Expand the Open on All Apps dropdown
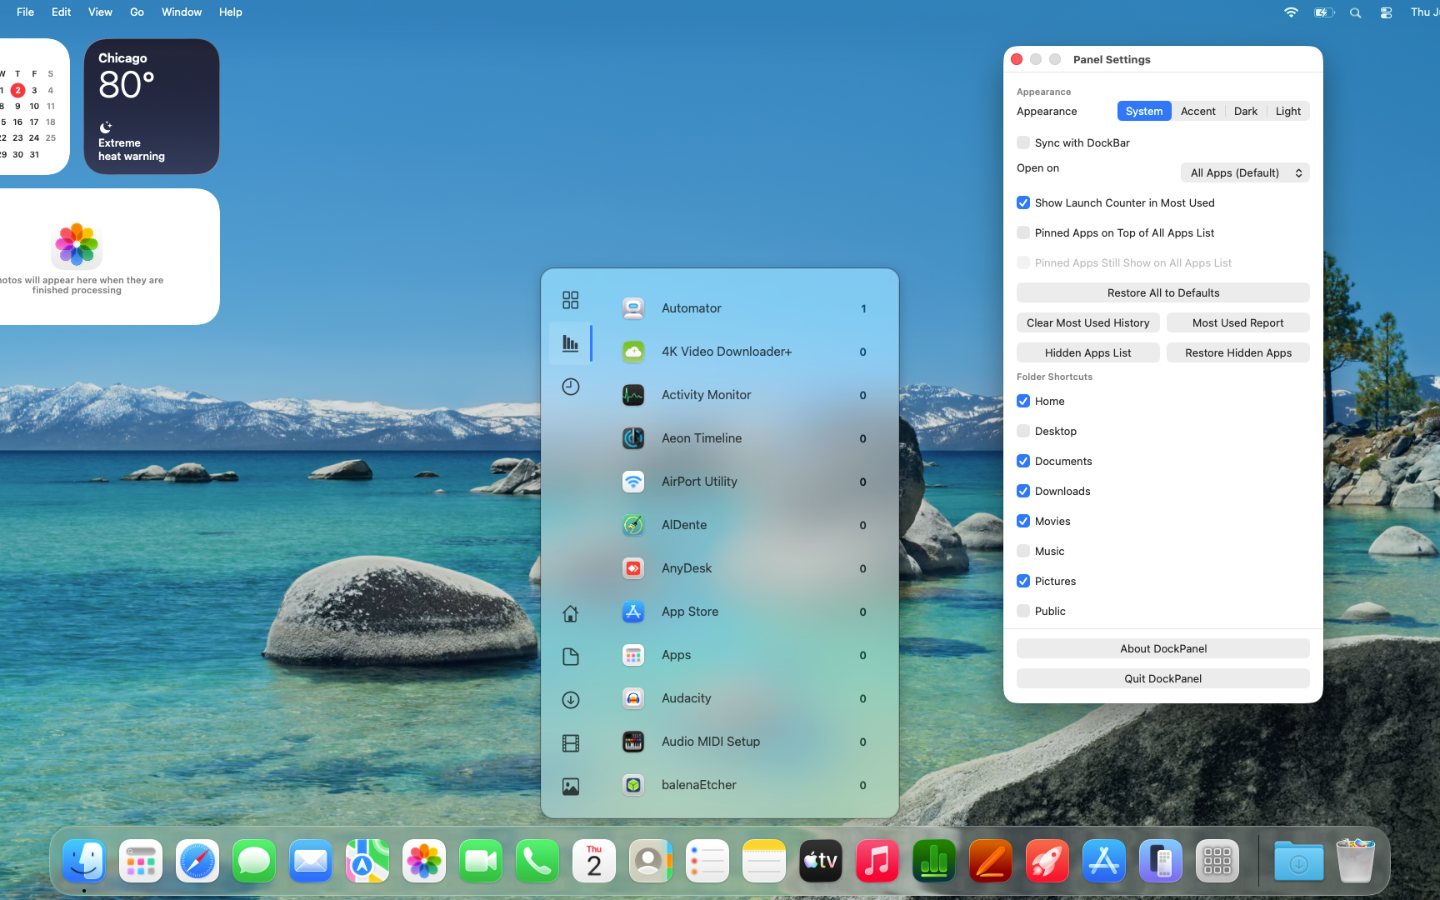 [x=1245, y=173]
